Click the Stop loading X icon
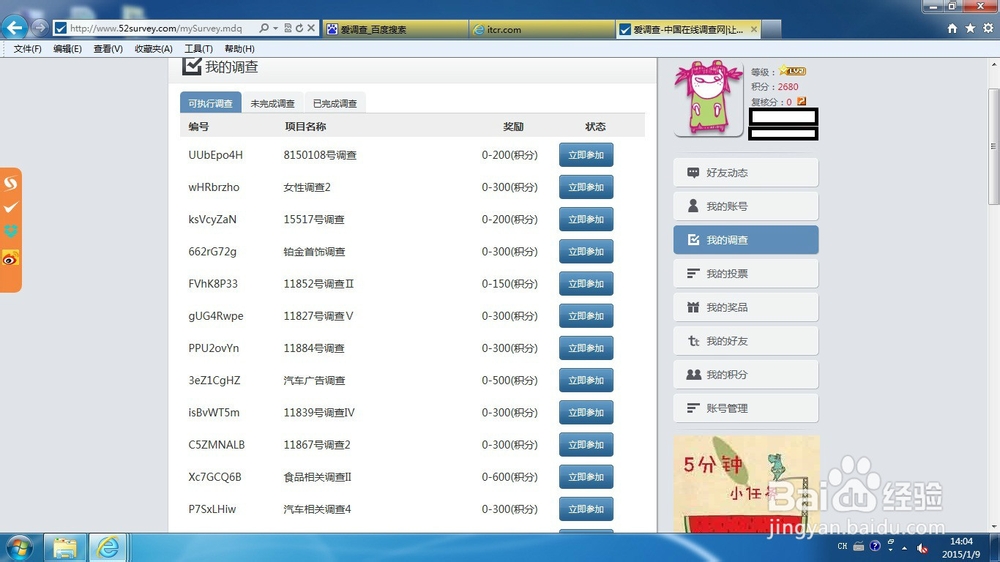Screen dimensions: 1000x562 311,28
